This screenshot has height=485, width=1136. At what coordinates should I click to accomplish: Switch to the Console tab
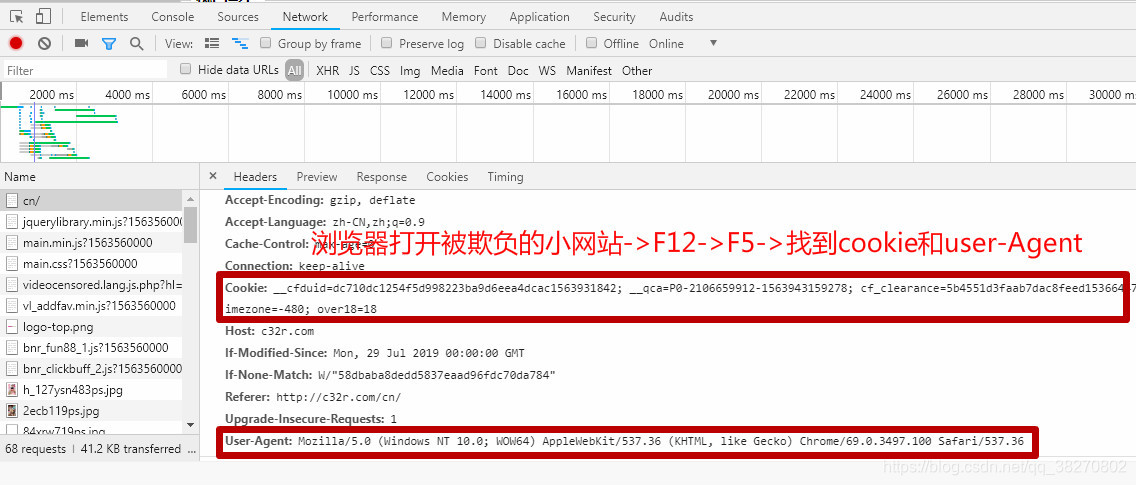point(172,17)
